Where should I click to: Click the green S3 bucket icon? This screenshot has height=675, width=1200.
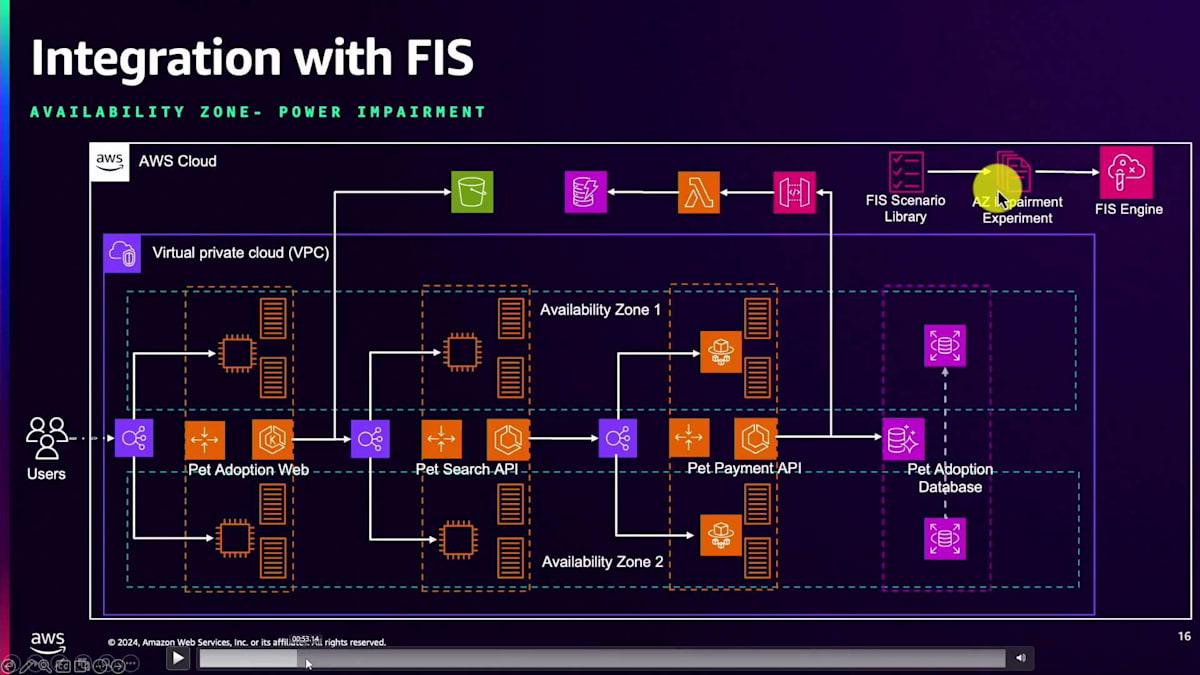point(472,192)
